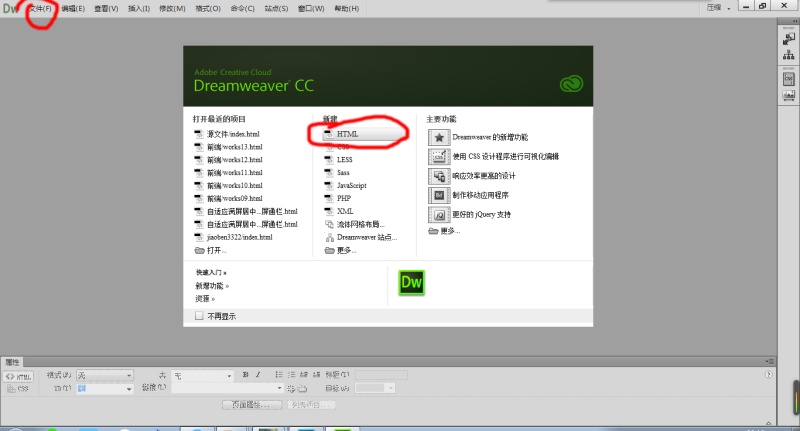Open the 类 class dropdown

(x=202, y=375)
